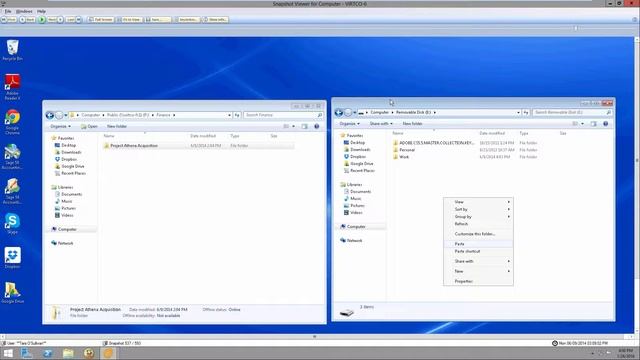Click New folder in the Removable Disk window
This screenshot has height=360, width=640.
[412, 124]
